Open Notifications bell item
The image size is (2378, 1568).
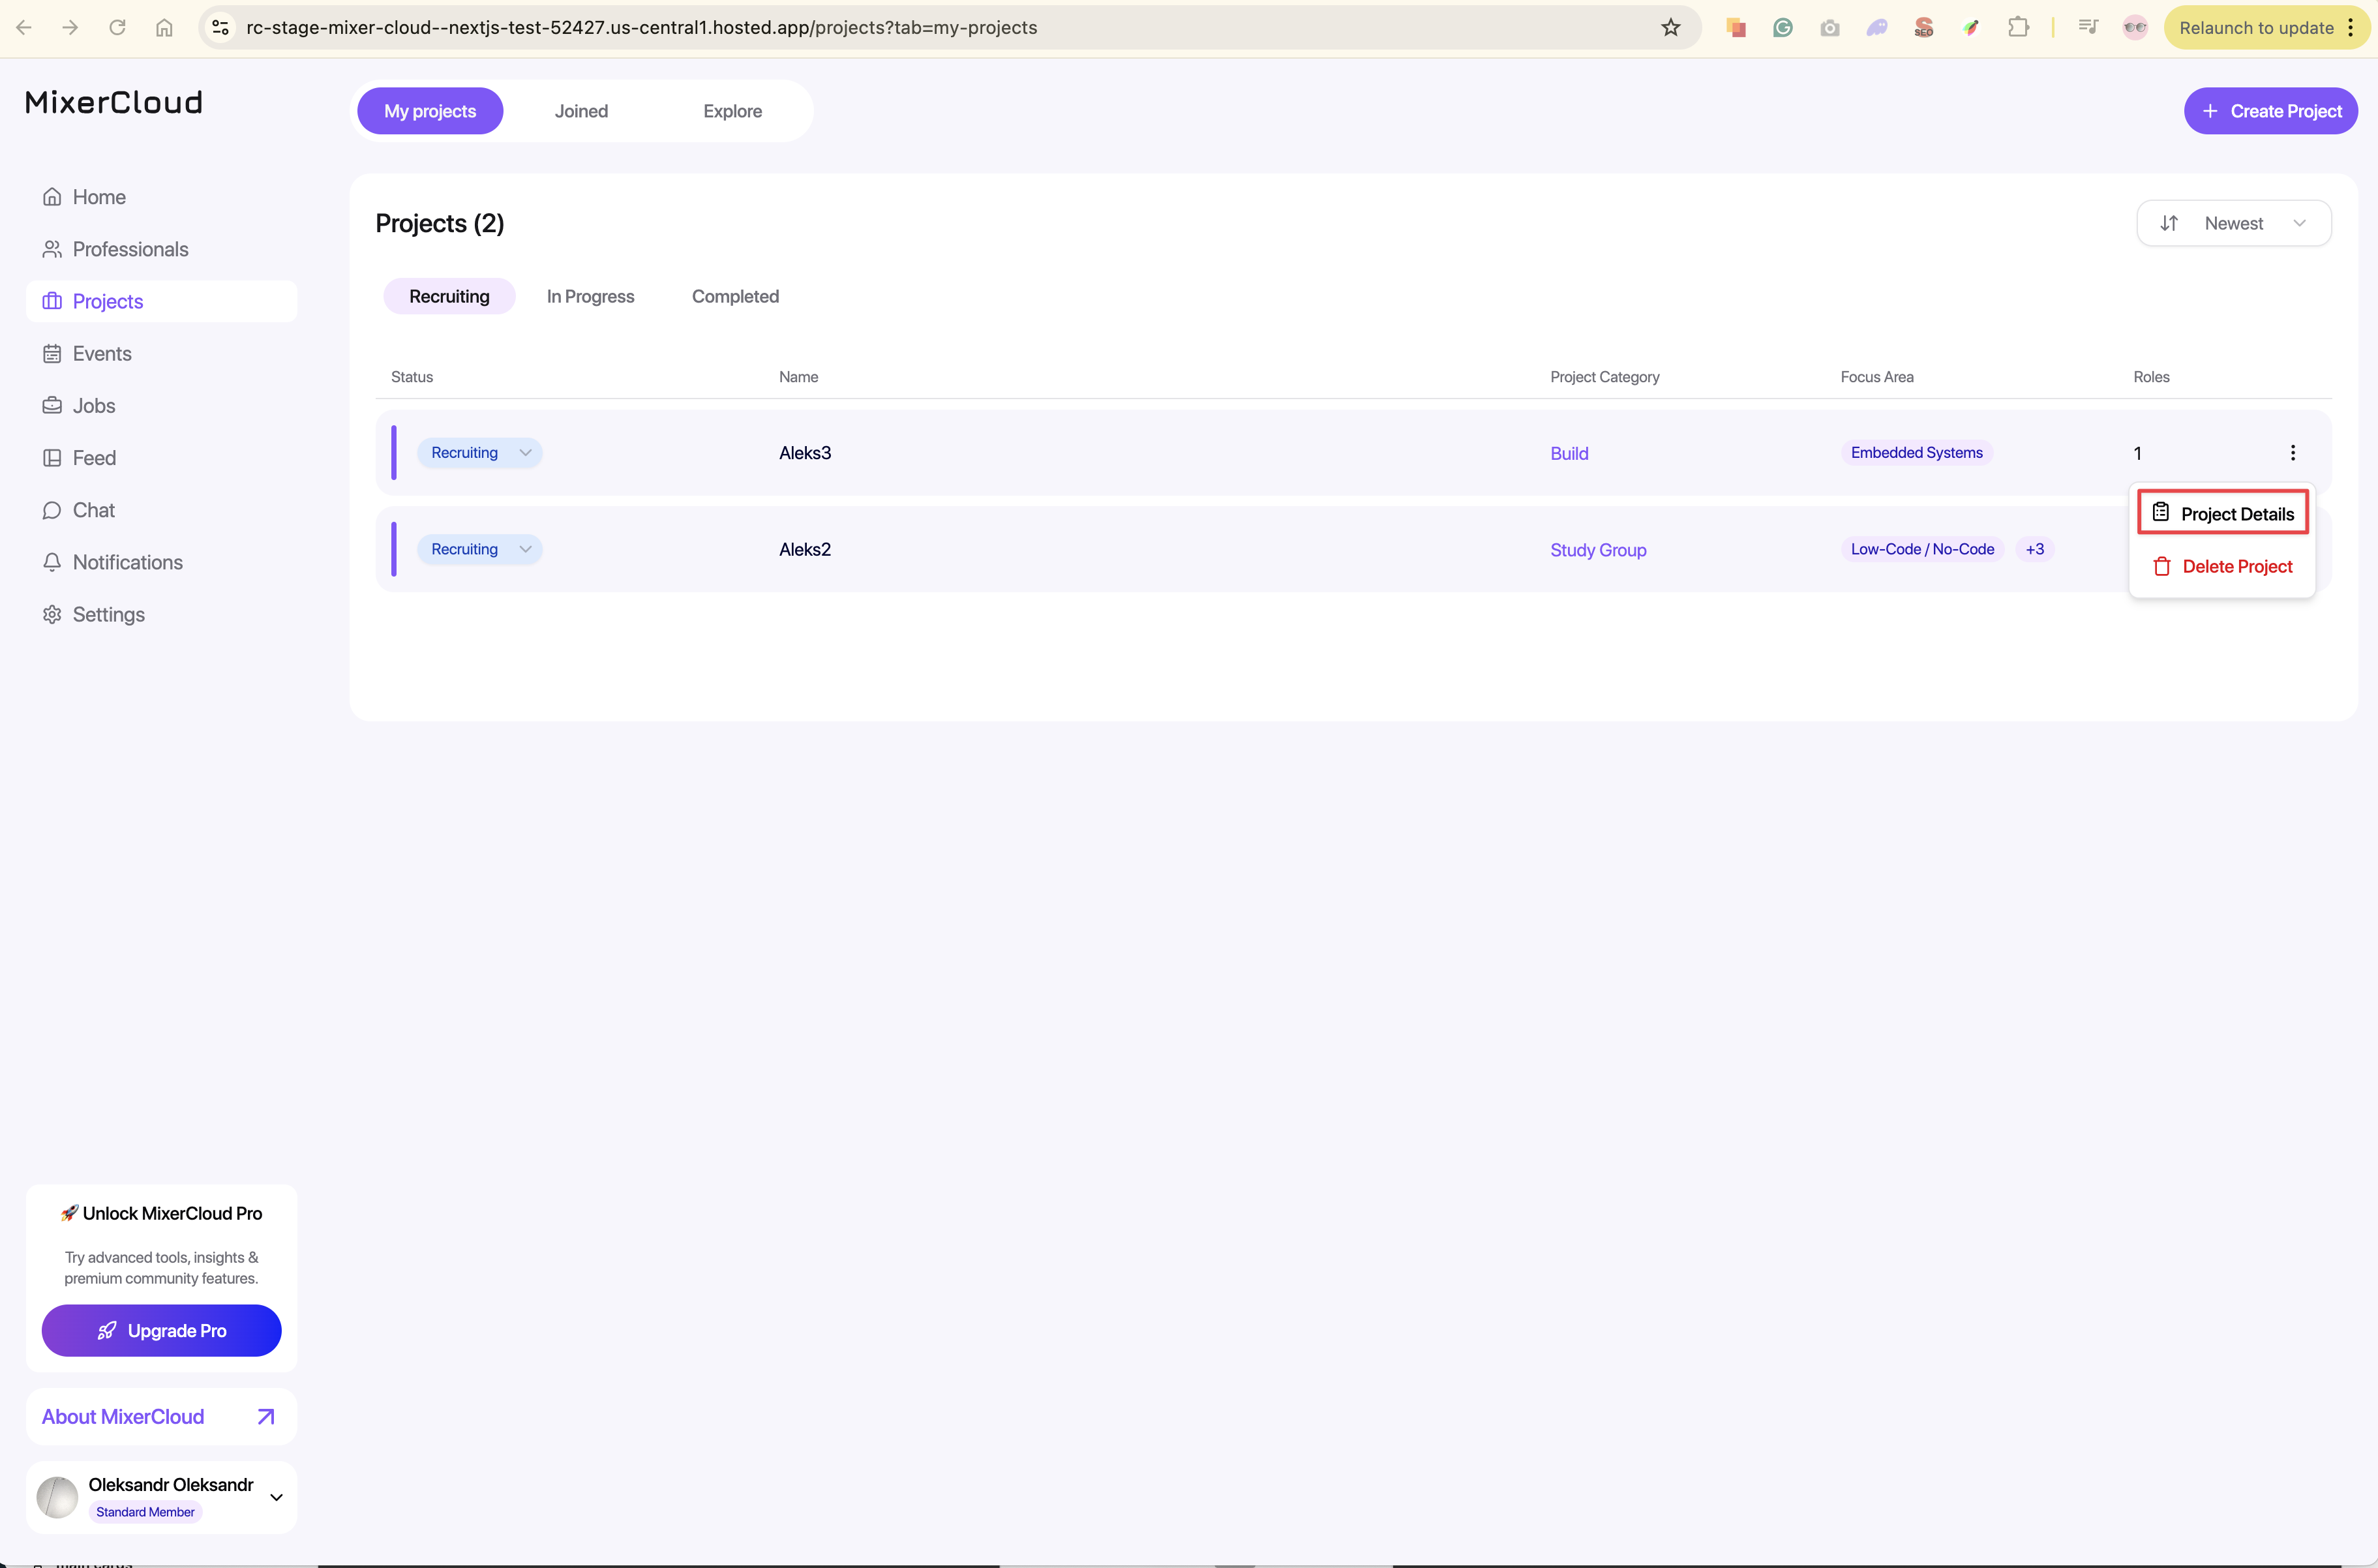point(127,562)
